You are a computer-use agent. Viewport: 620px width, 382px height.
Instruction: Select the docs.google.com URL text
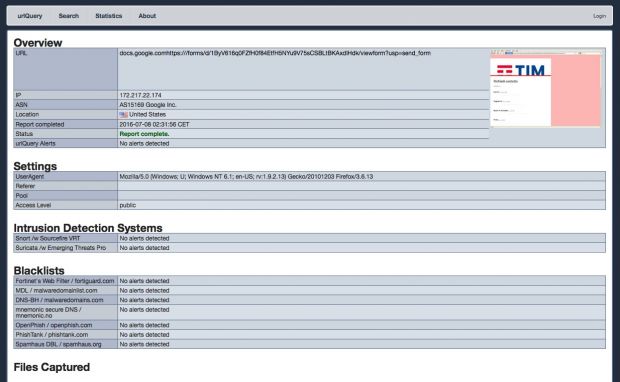(275, 53)
